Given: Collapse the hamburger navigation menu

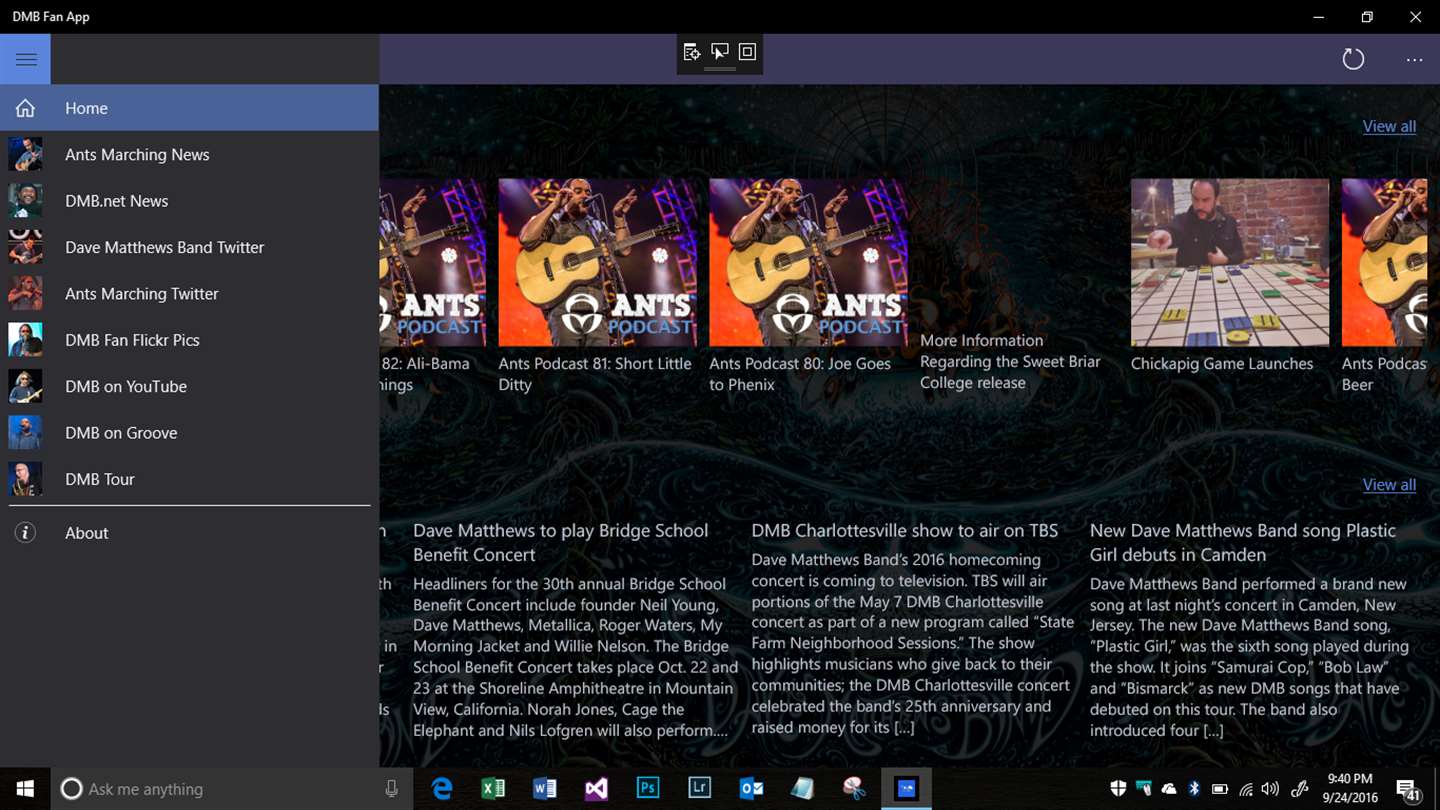Looking at the screenshot, I should point(26,59).
